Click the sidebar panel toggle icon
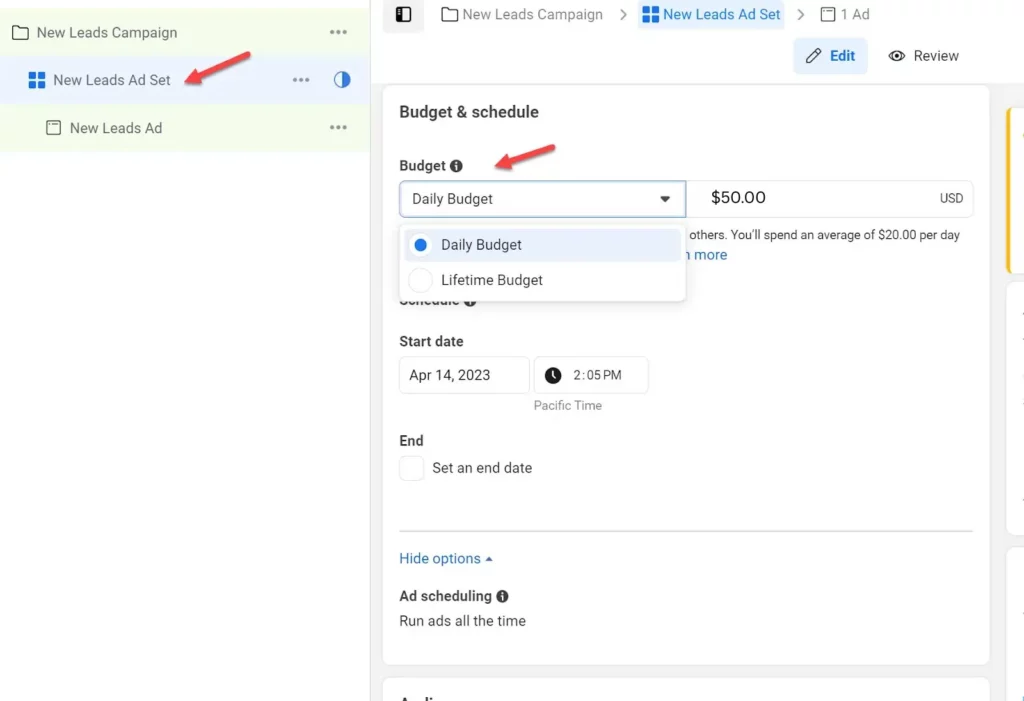The height and width of the screenshot is (701, 1024). click(403, 14)
